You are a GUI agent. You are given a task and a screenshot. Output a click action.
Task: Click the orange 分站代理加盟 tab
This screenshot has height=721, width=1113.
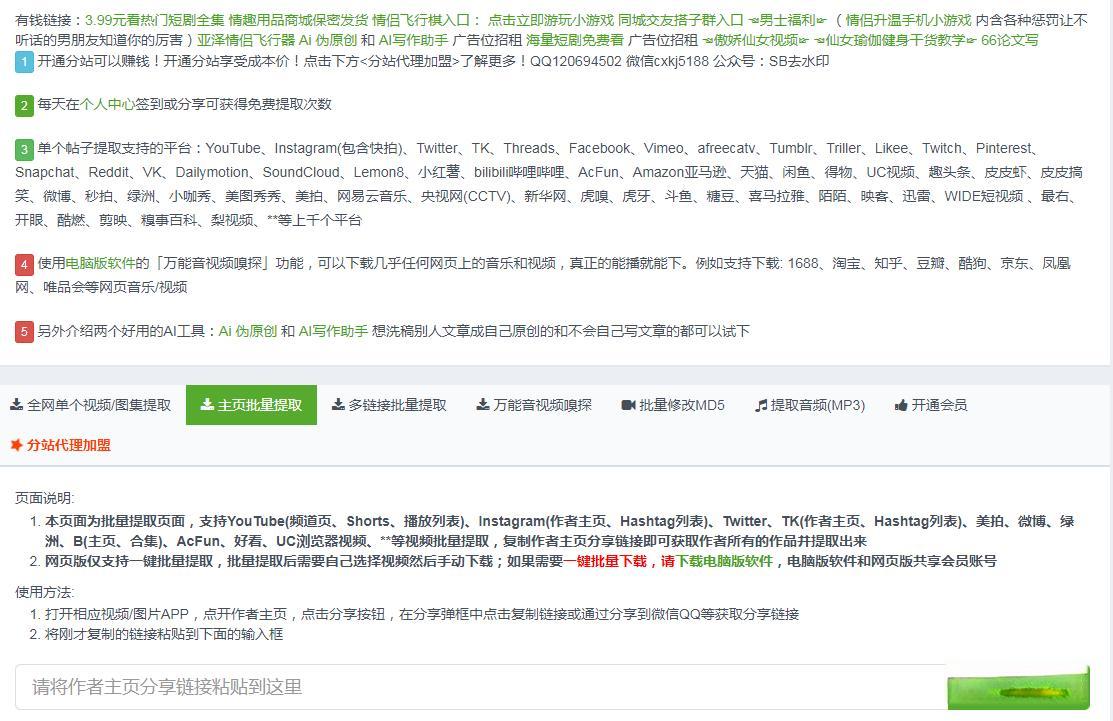pyautogui.click(x=60, y=445)
